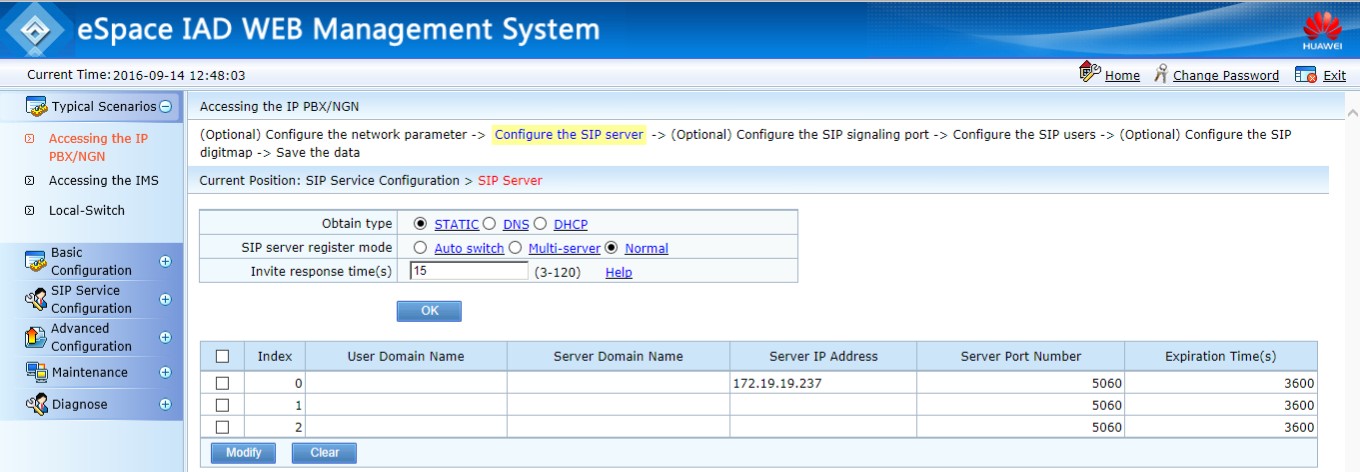This screenshot has width=1360, height=472.
Task: Click the Expiration Time(s) column header
Action: [x=1220, y=356]
